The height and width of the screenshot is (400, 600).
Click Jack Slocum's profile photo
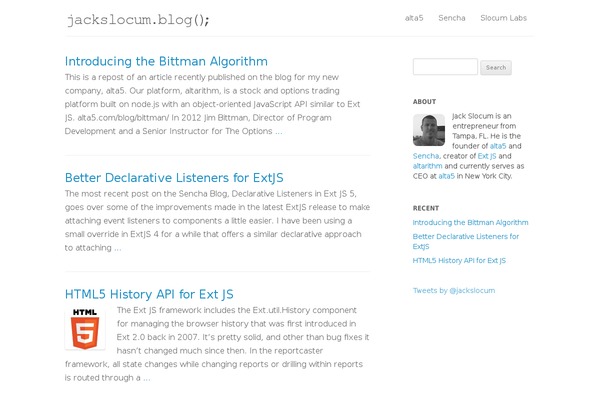[x=429, y=130]
